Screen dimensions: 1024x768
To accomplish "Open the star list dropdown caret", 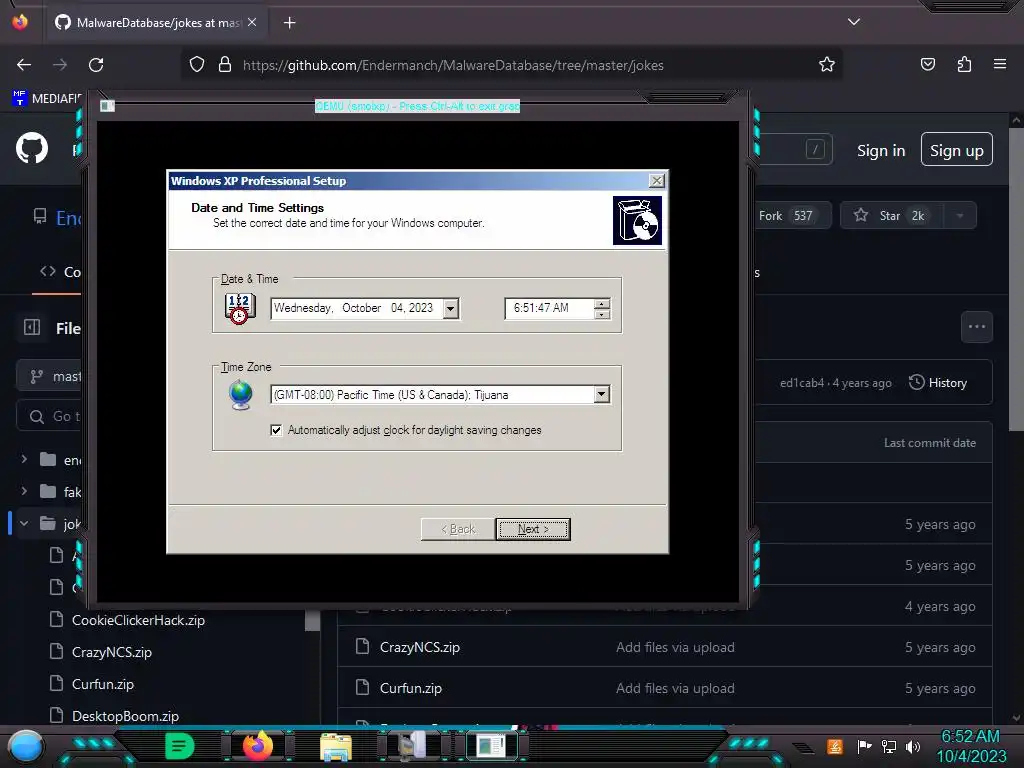I will 960,216.
